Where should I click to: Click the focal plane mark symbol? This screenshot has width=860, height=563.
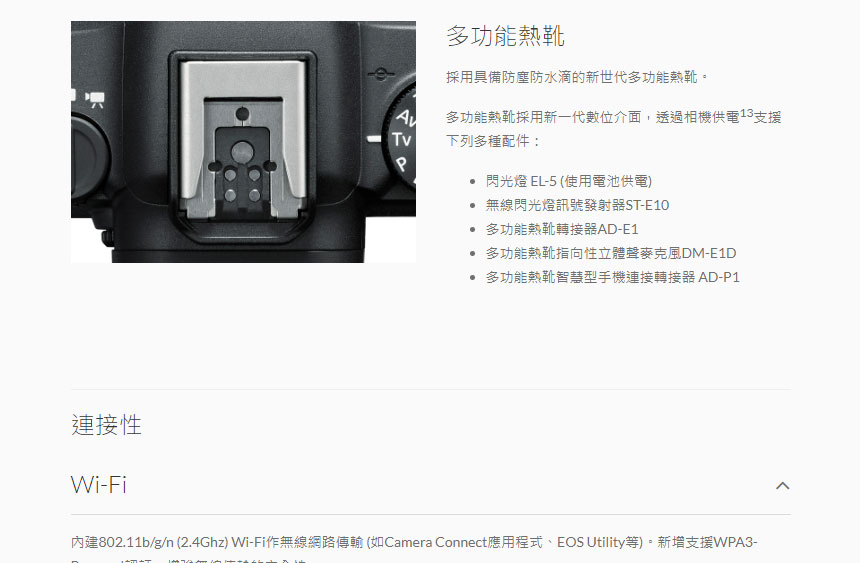point(381,74)
